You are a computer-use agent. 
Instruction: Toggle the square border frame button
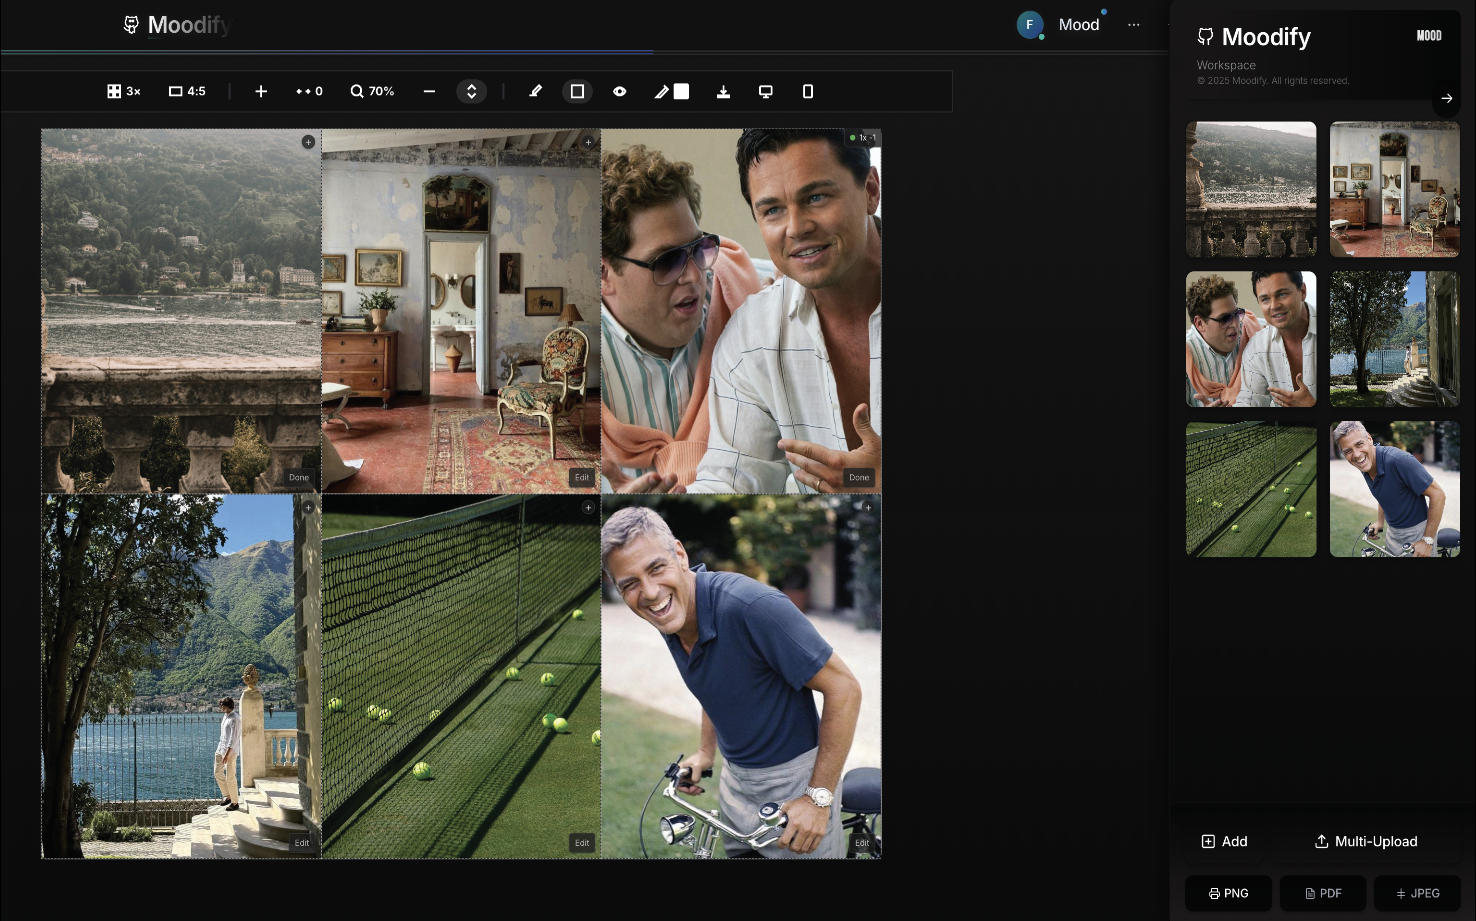pos(577,91)
